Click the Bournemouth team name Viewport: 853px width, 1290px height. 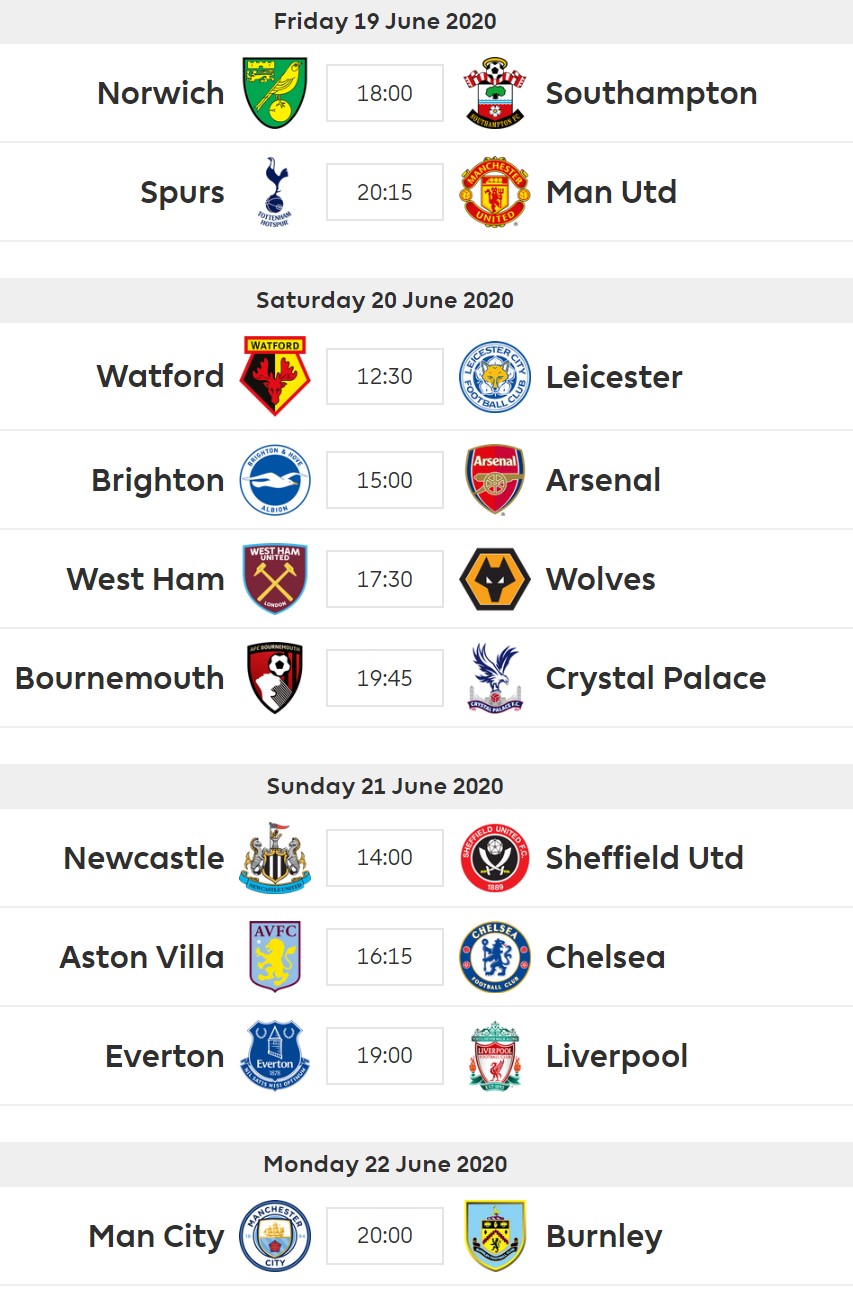(120, 678)
